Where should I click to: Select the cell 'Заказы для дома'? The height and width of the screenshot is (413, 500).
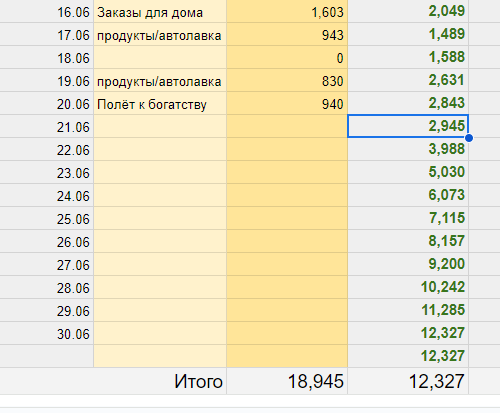[x=160, y=12]
